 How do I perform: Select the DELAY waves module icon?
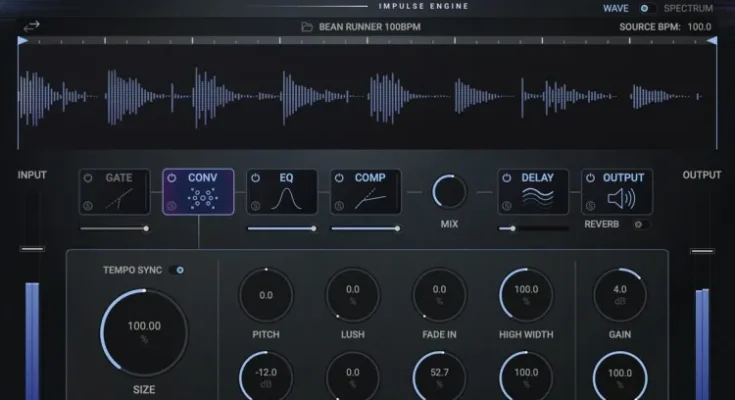click(x=537, y=198)
